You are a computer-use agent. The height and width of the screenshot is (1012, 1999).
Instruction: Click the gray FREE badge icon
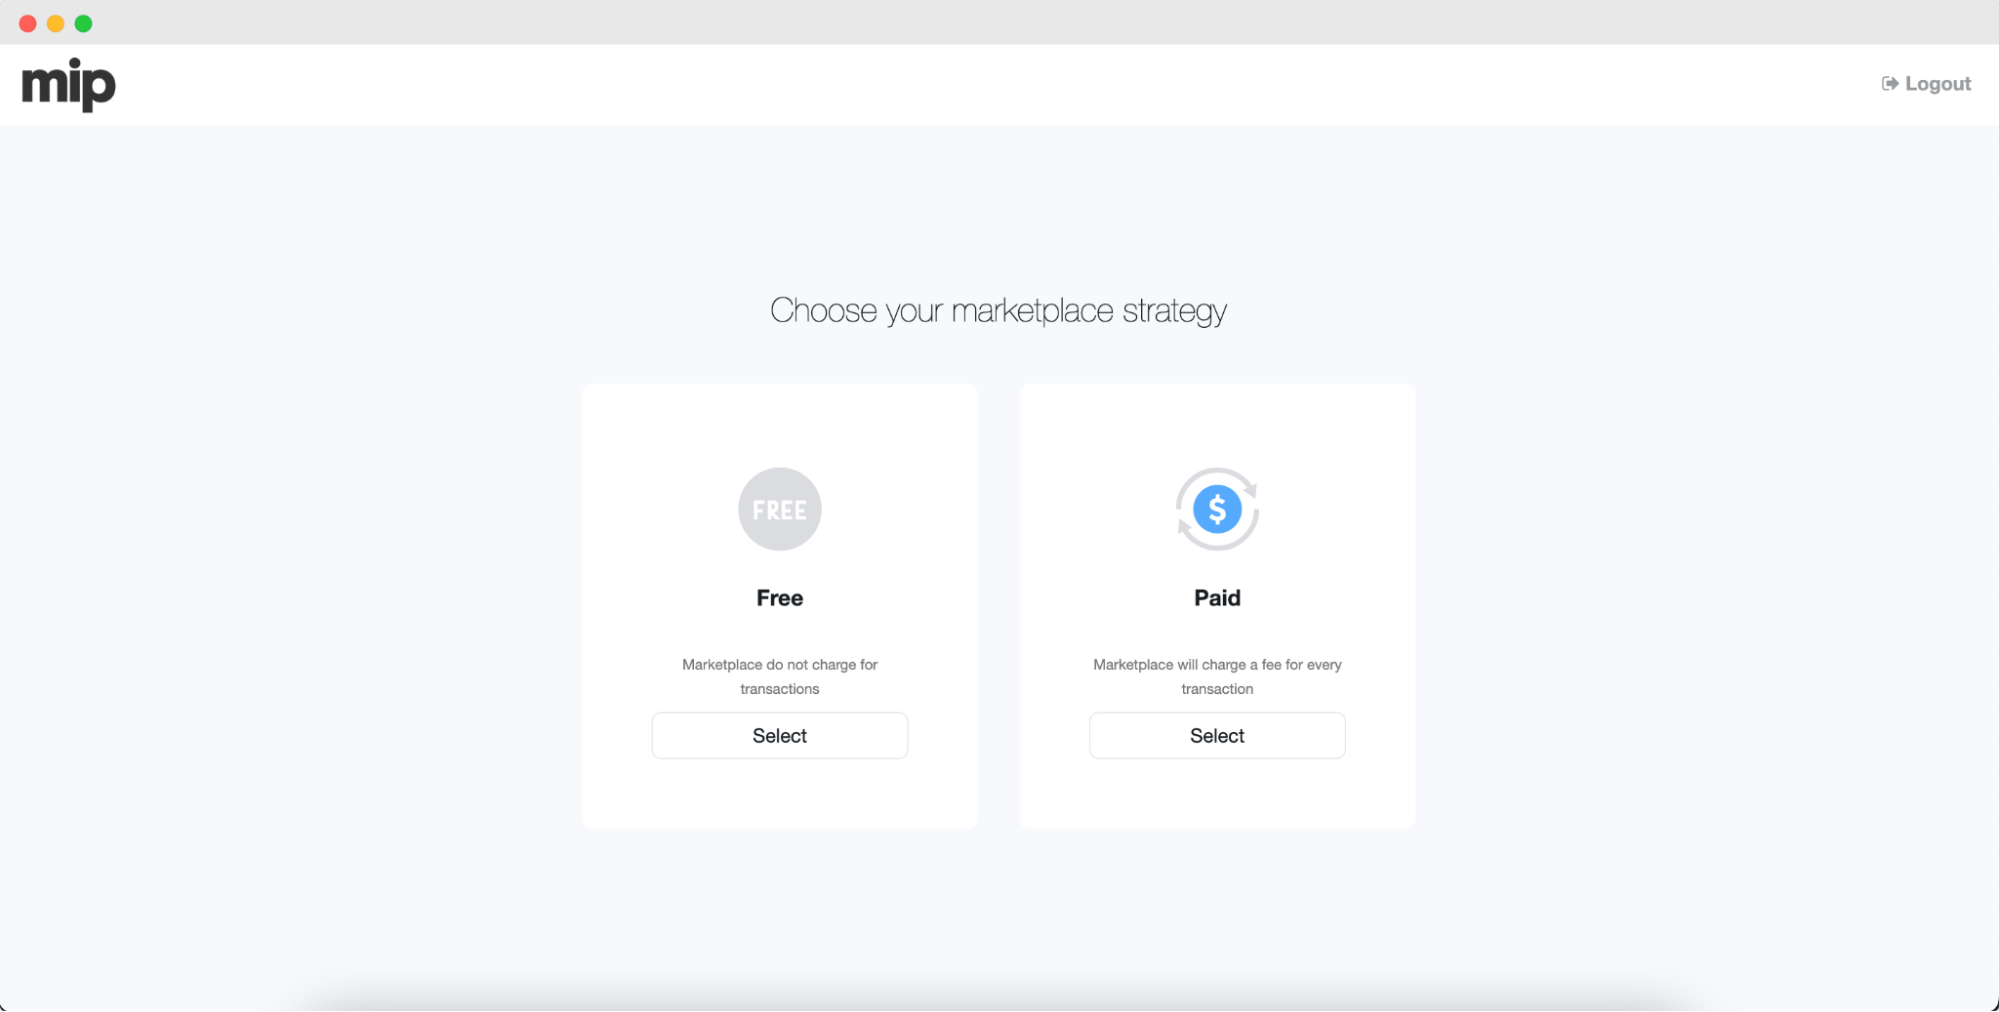[780, 509]
